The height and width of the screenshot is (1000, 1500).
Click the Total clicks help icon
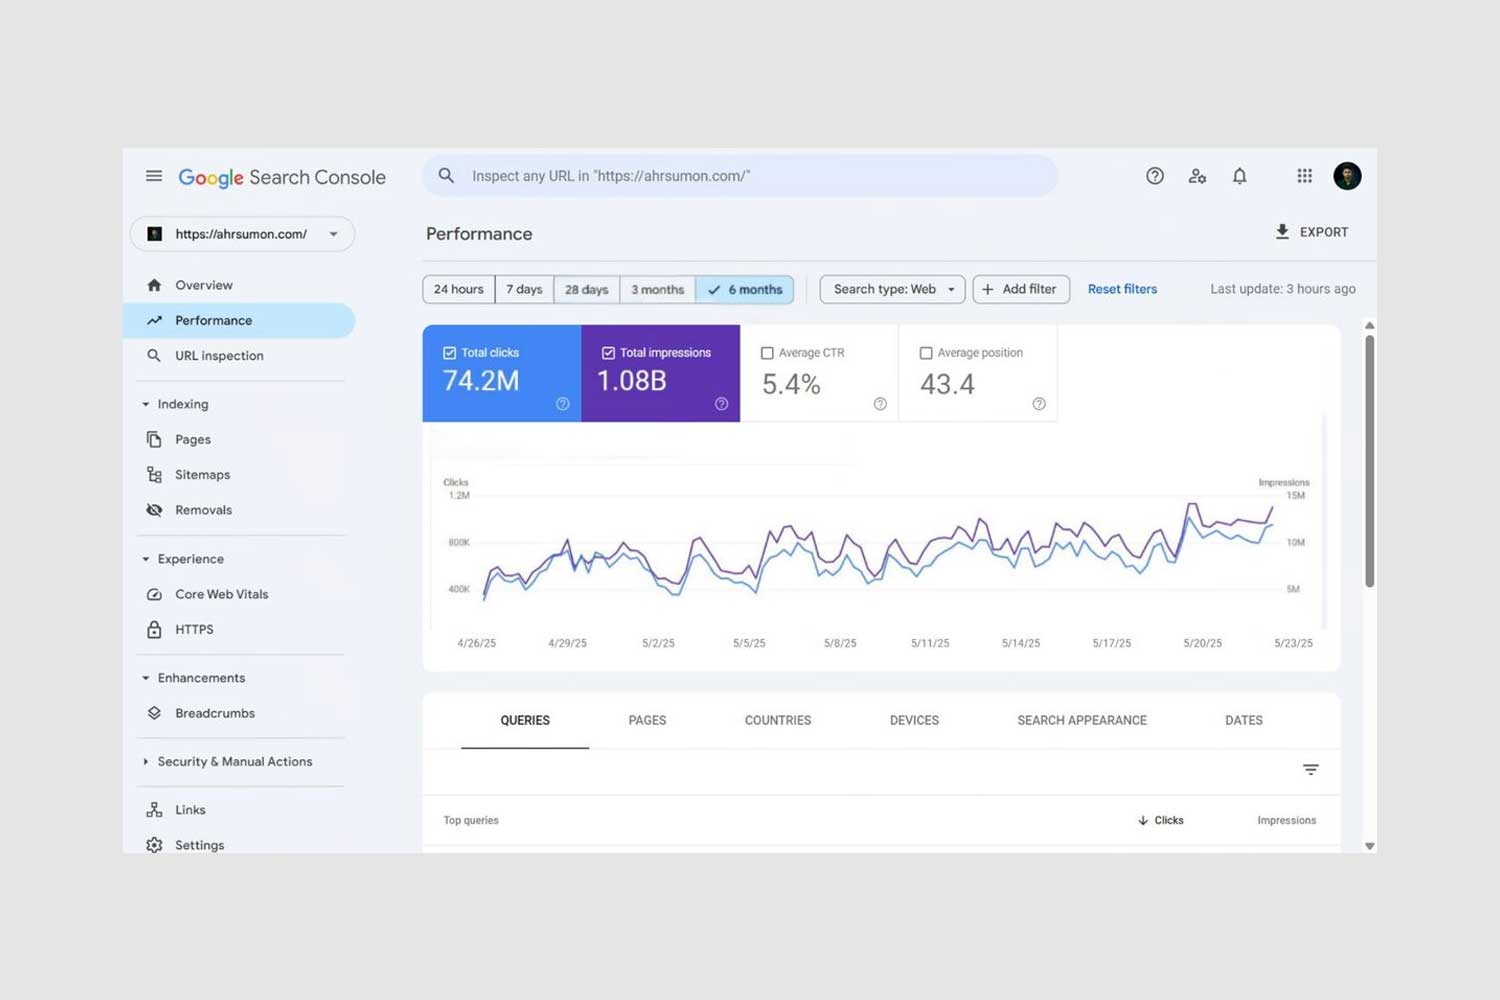pos(563,404)
